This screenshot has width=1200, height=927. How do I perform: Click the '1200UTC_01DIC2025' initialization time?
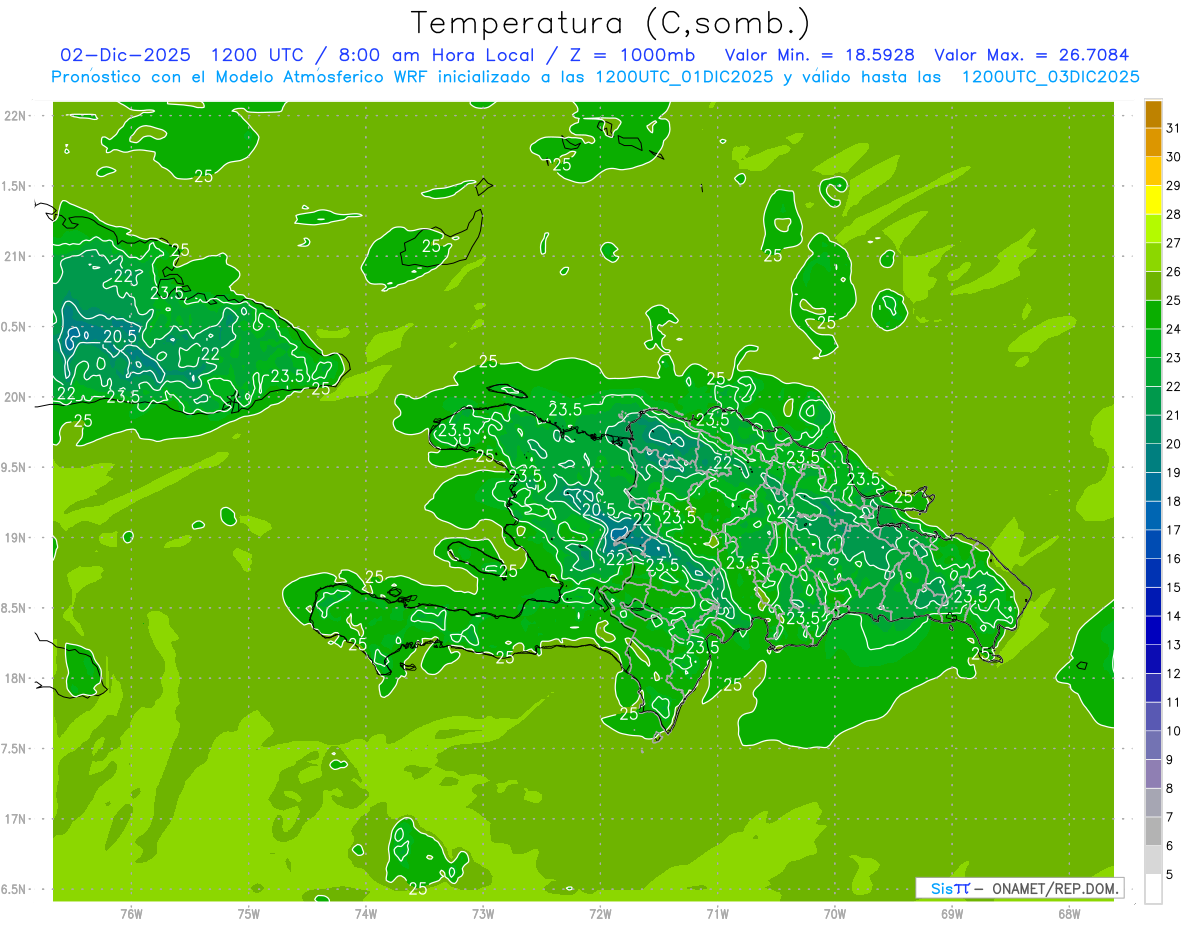coord(684,77)
